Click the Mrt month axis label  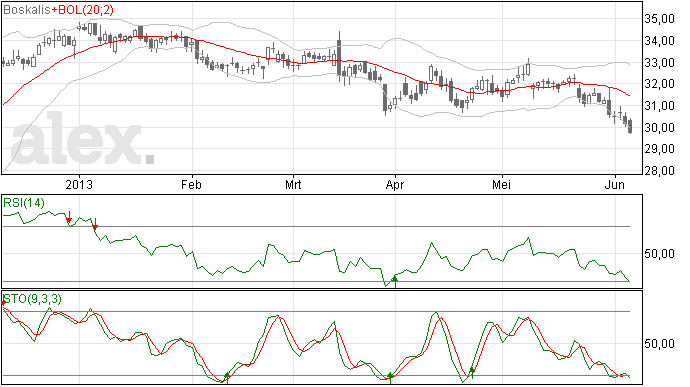pos(293,184)
